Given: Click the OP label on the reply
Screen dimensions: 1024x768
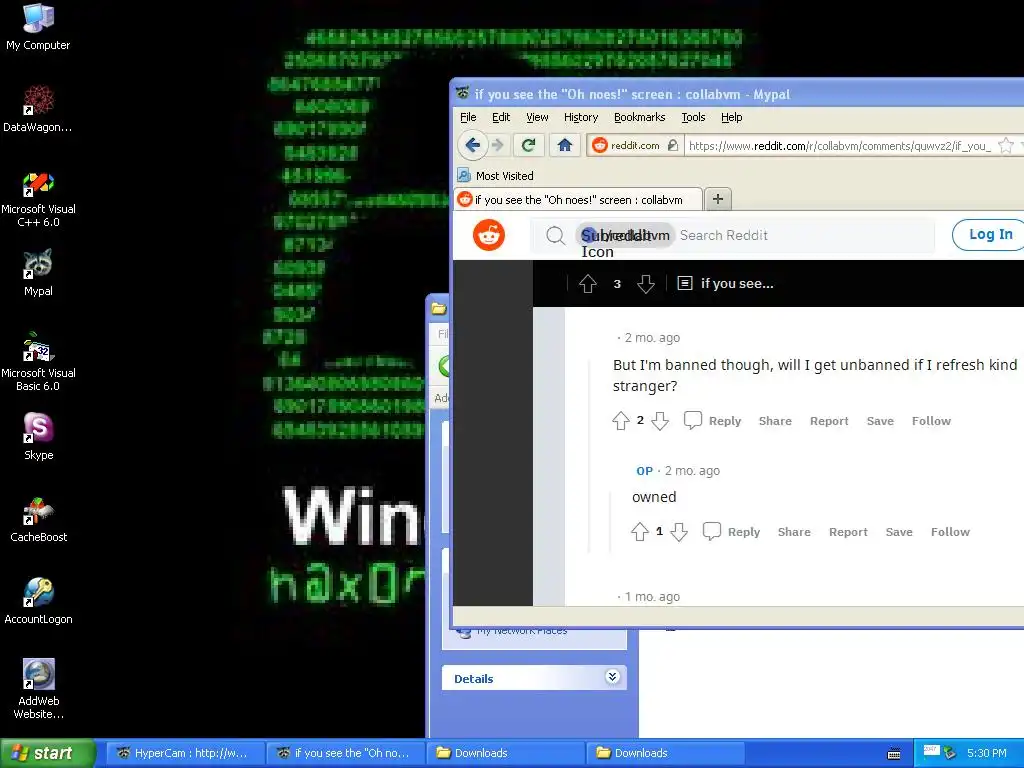Looking at the screenshot, I should click(645, 471).
